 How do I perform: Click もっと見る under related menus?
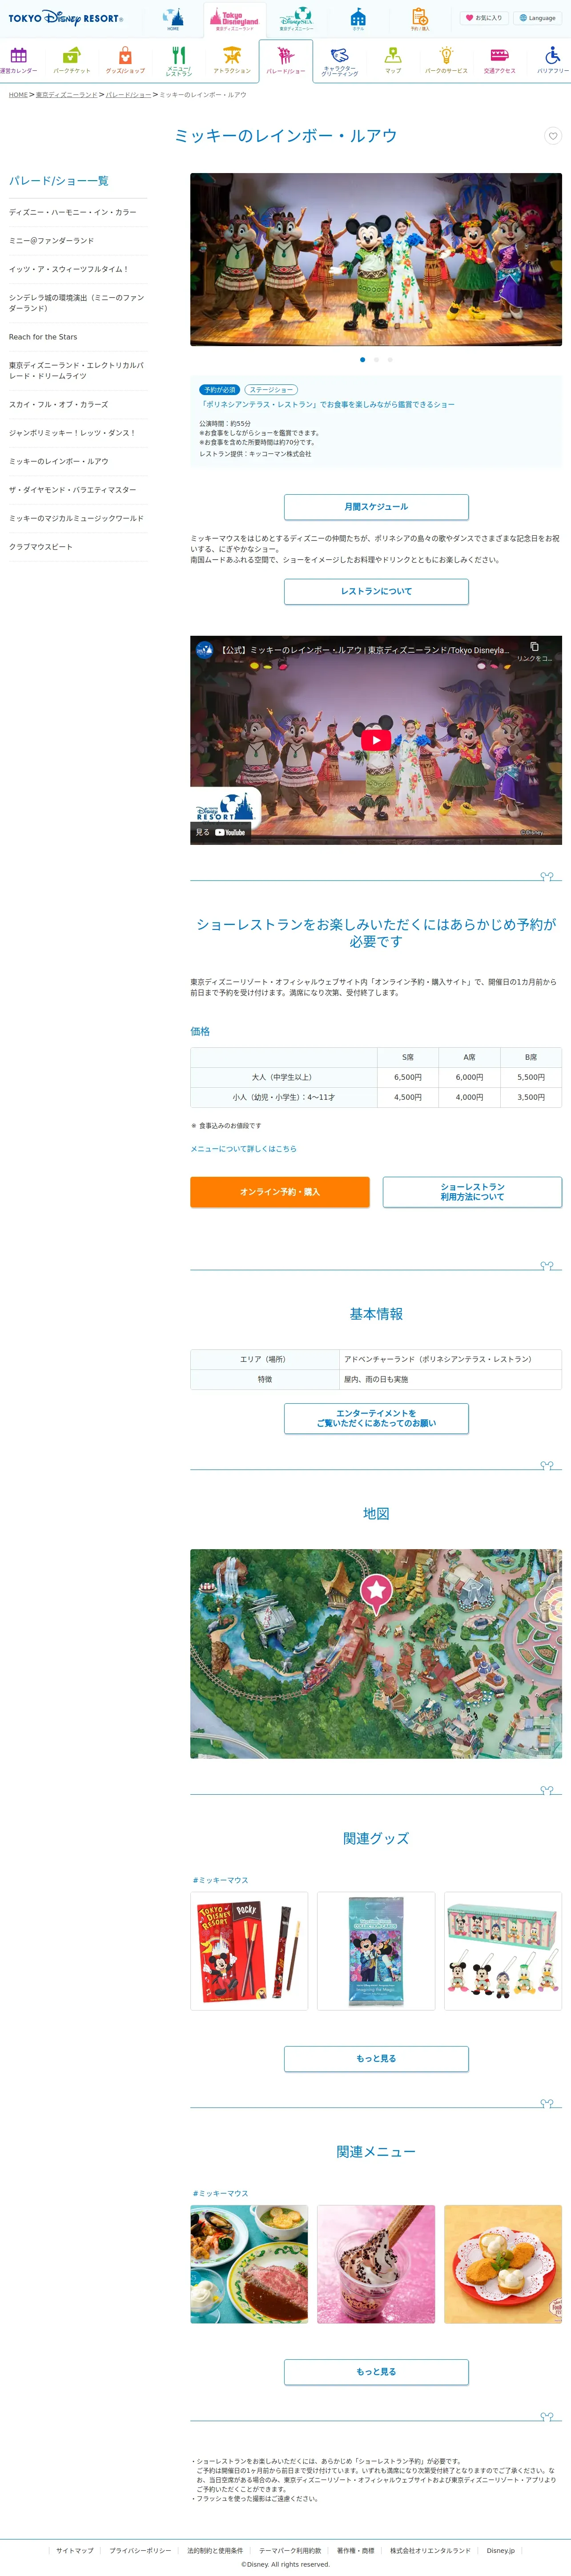coord(376,2372)
